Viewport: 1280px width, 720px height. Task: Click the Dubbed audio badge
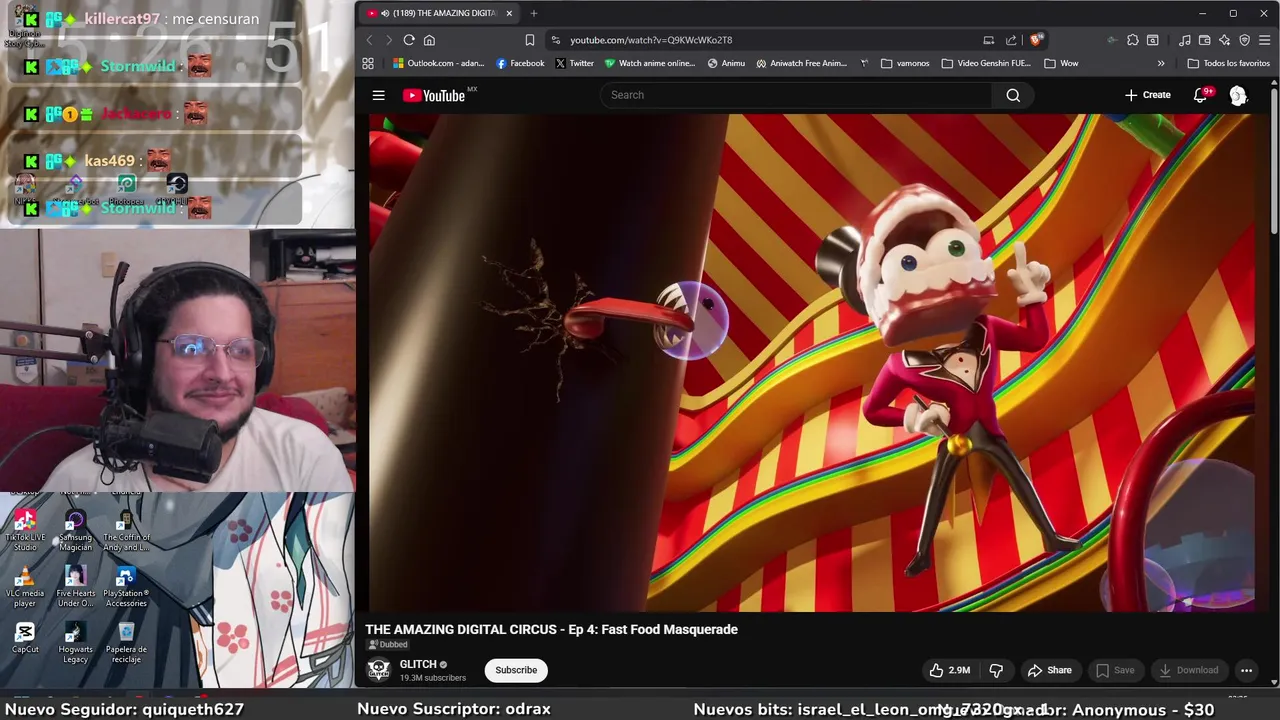(x=388, y=645)
